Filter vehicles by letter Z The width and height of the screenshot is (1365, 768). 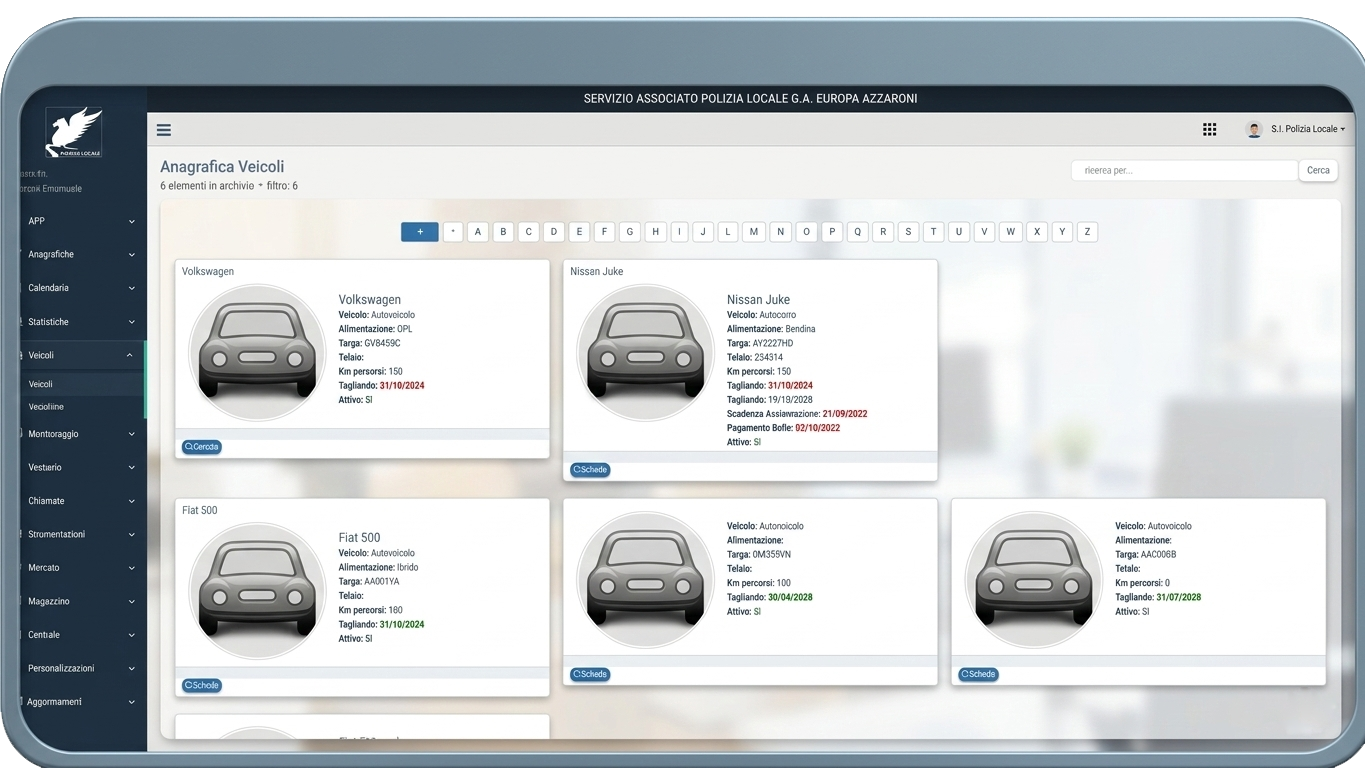[x=1087, y=232]
